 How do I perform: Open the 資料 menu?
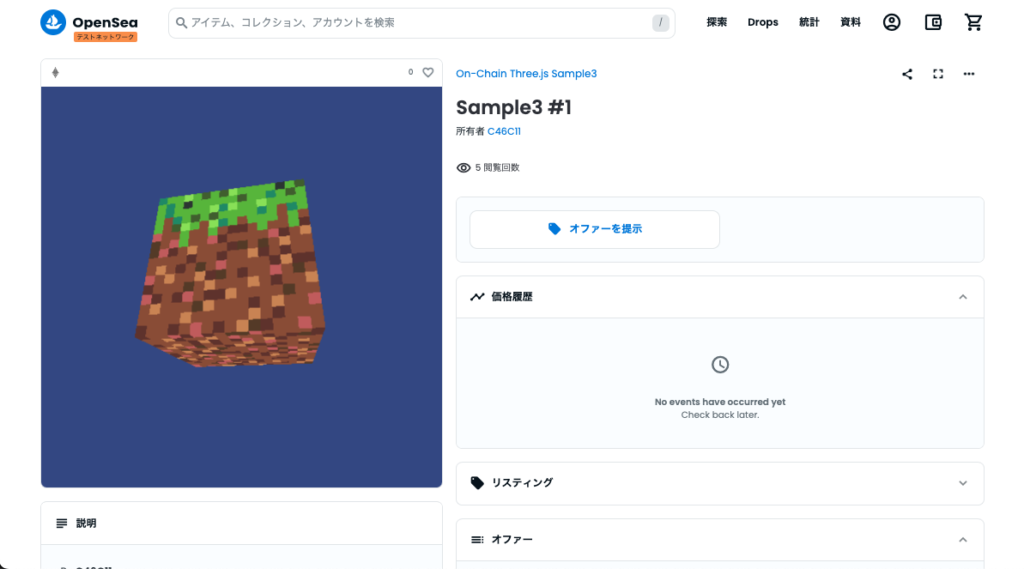[x=850, y=22]
